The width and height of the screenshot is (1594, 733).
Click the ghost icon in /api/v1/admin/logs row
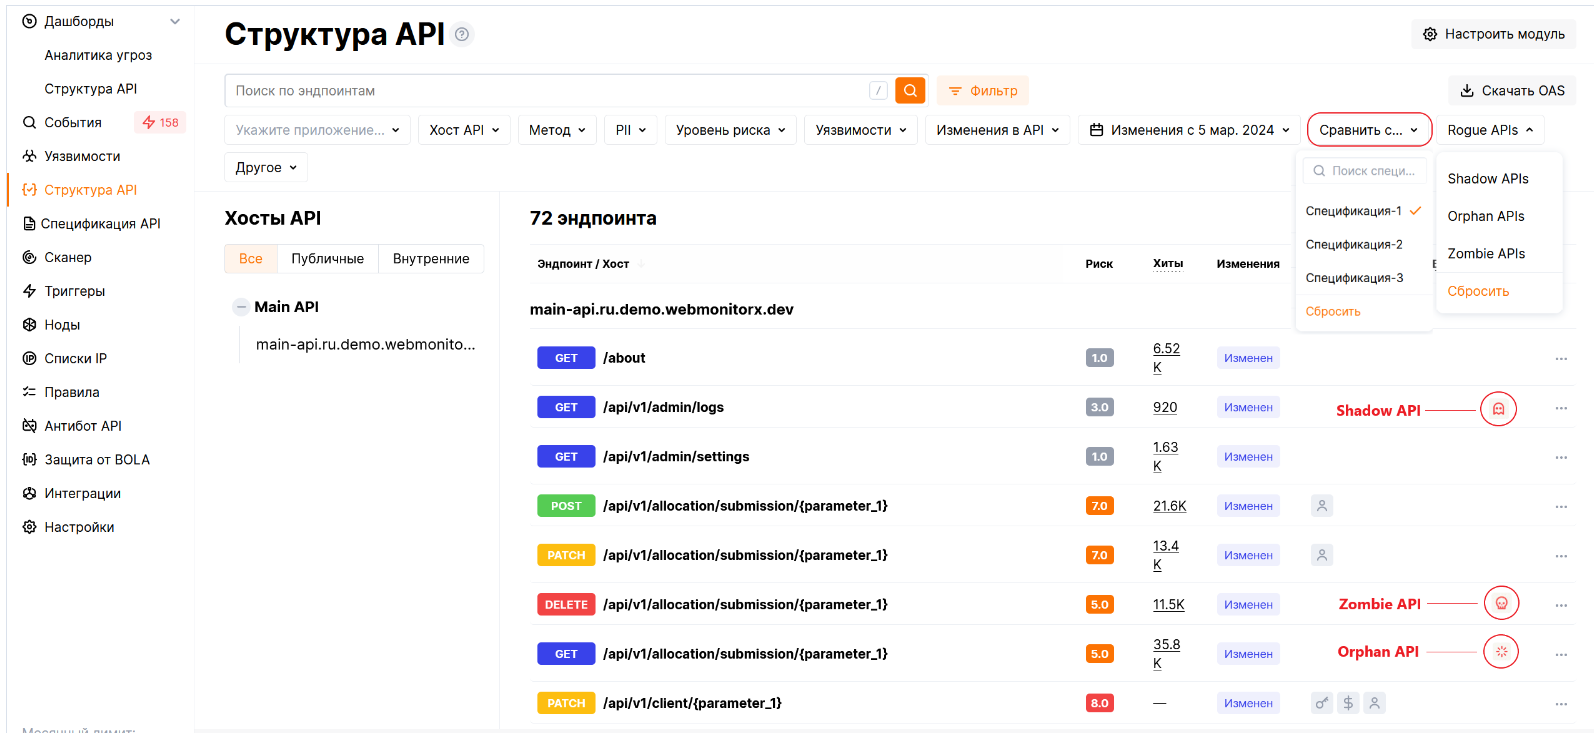[1498, 409]
